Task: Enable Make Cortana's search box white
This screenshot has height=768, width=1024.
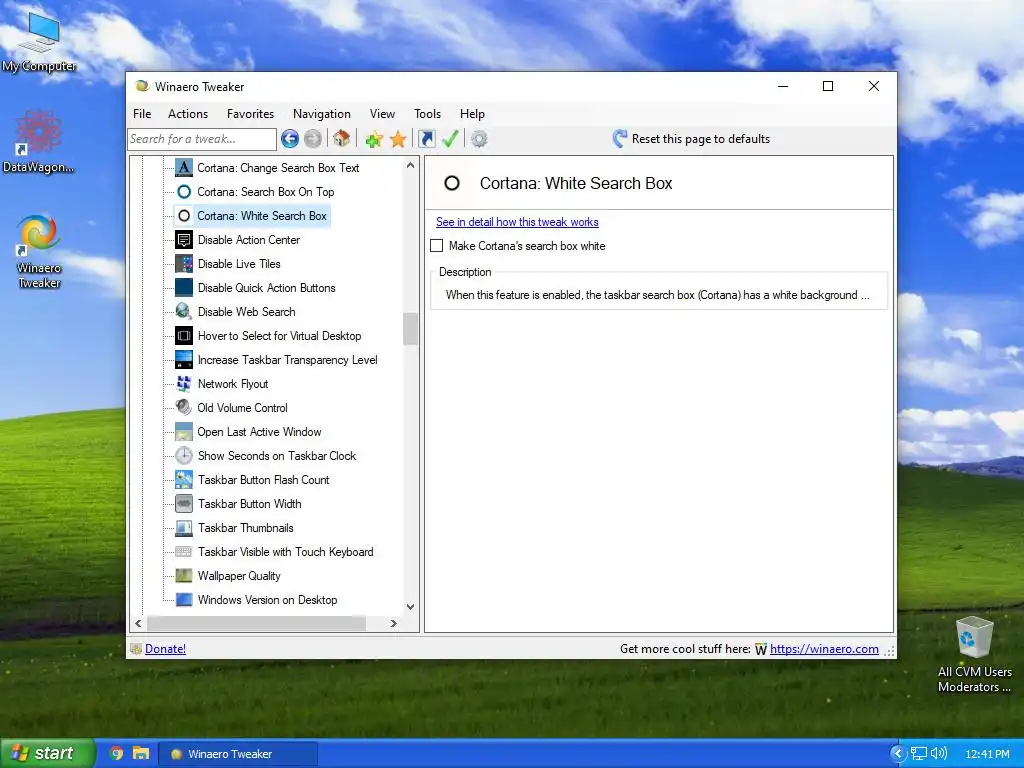Action: pyautogui.click(x=437, y=246)
